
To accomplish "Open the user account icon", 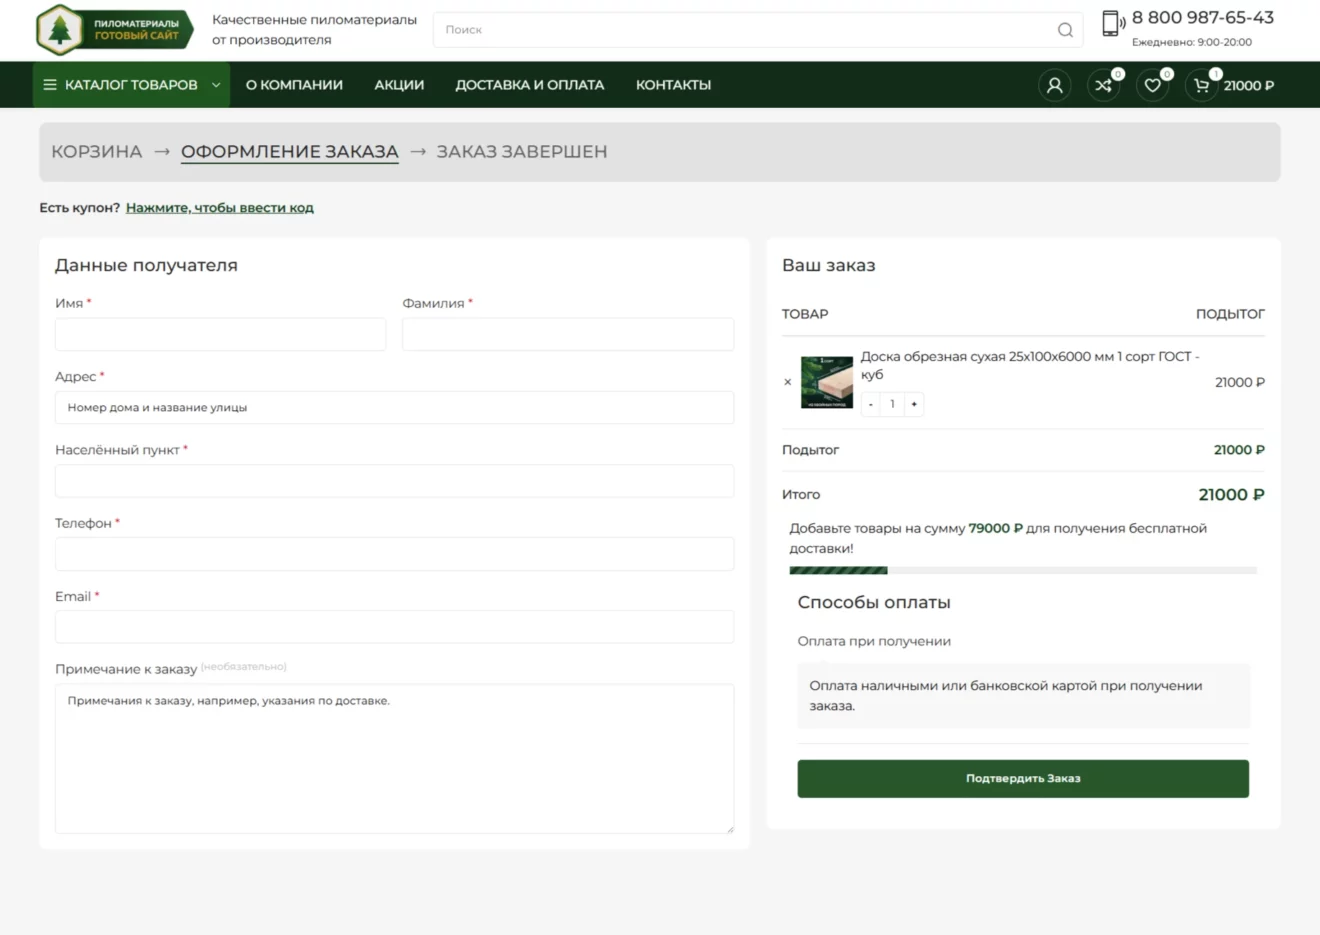I will tap(1054, 85).
